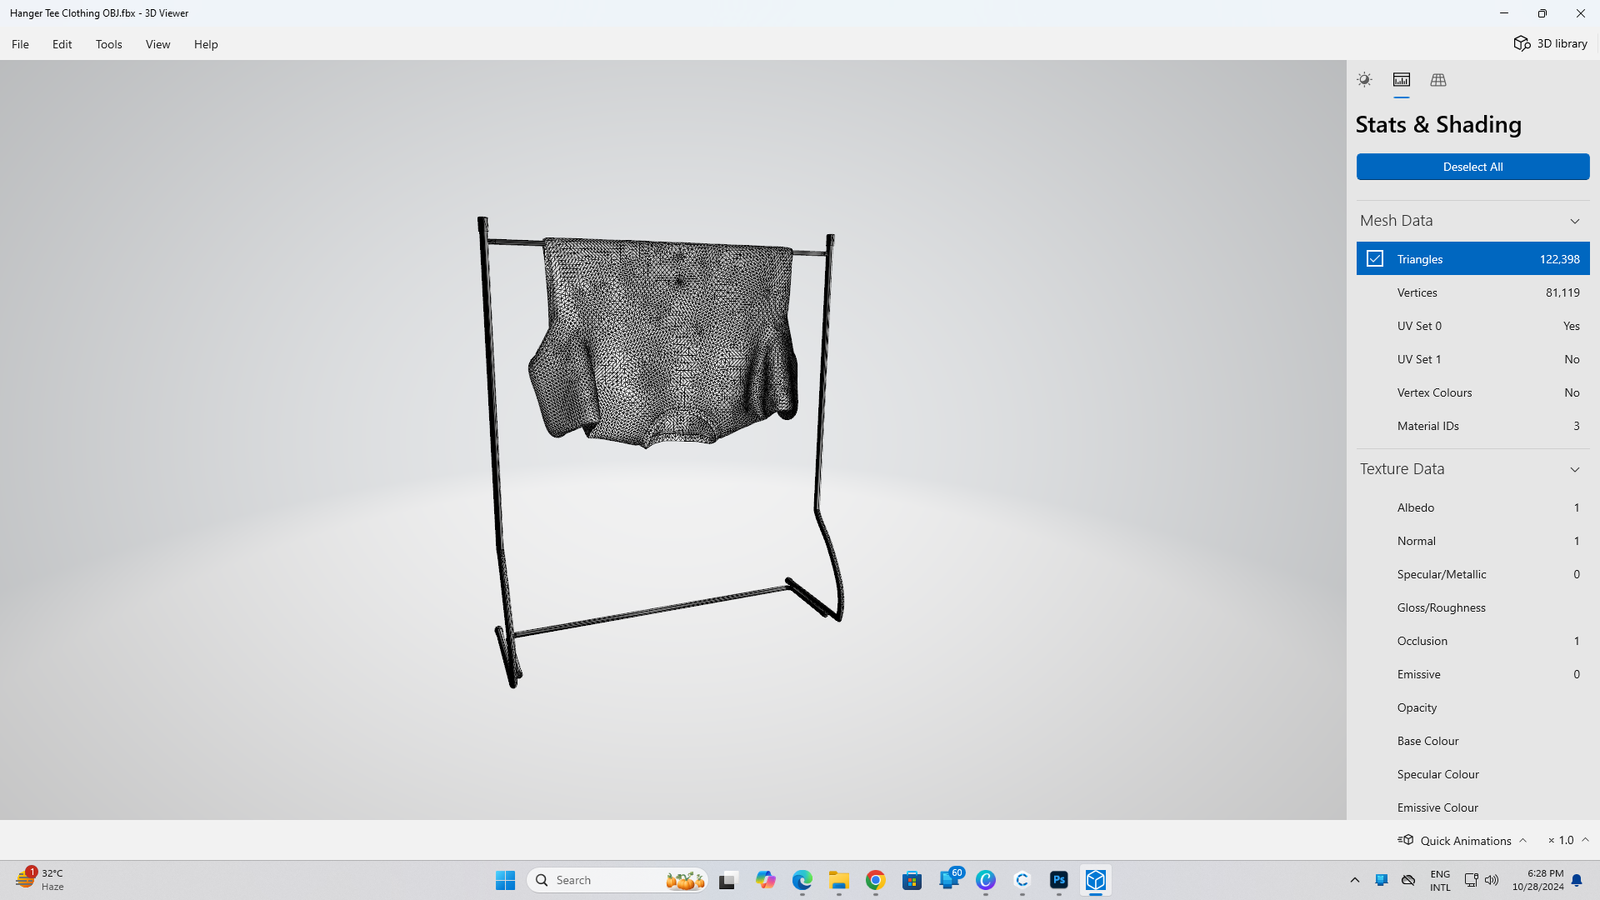Open the ENG INTL language switcher
1600x900 pixels.
pyautogui.click(x=1440, y=880)
